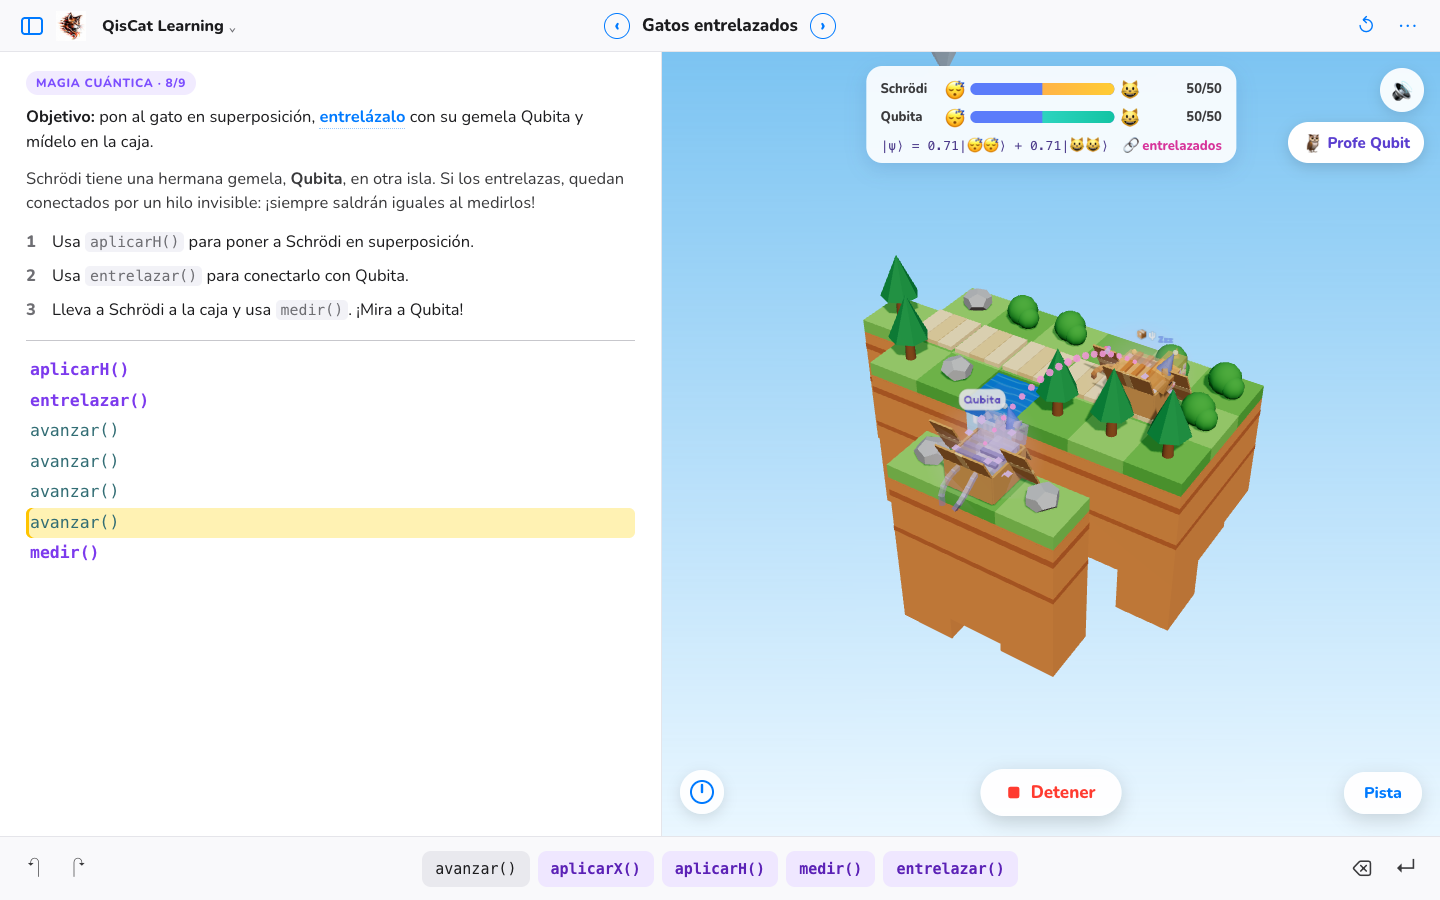Click Schrödi's sleeping cat face icon

(x=955, y=90)
